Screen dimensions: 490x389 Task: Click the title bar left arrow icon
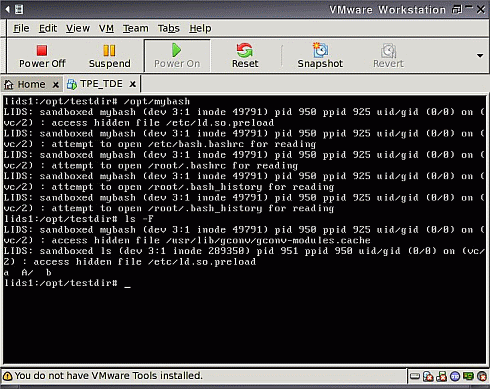7,9
